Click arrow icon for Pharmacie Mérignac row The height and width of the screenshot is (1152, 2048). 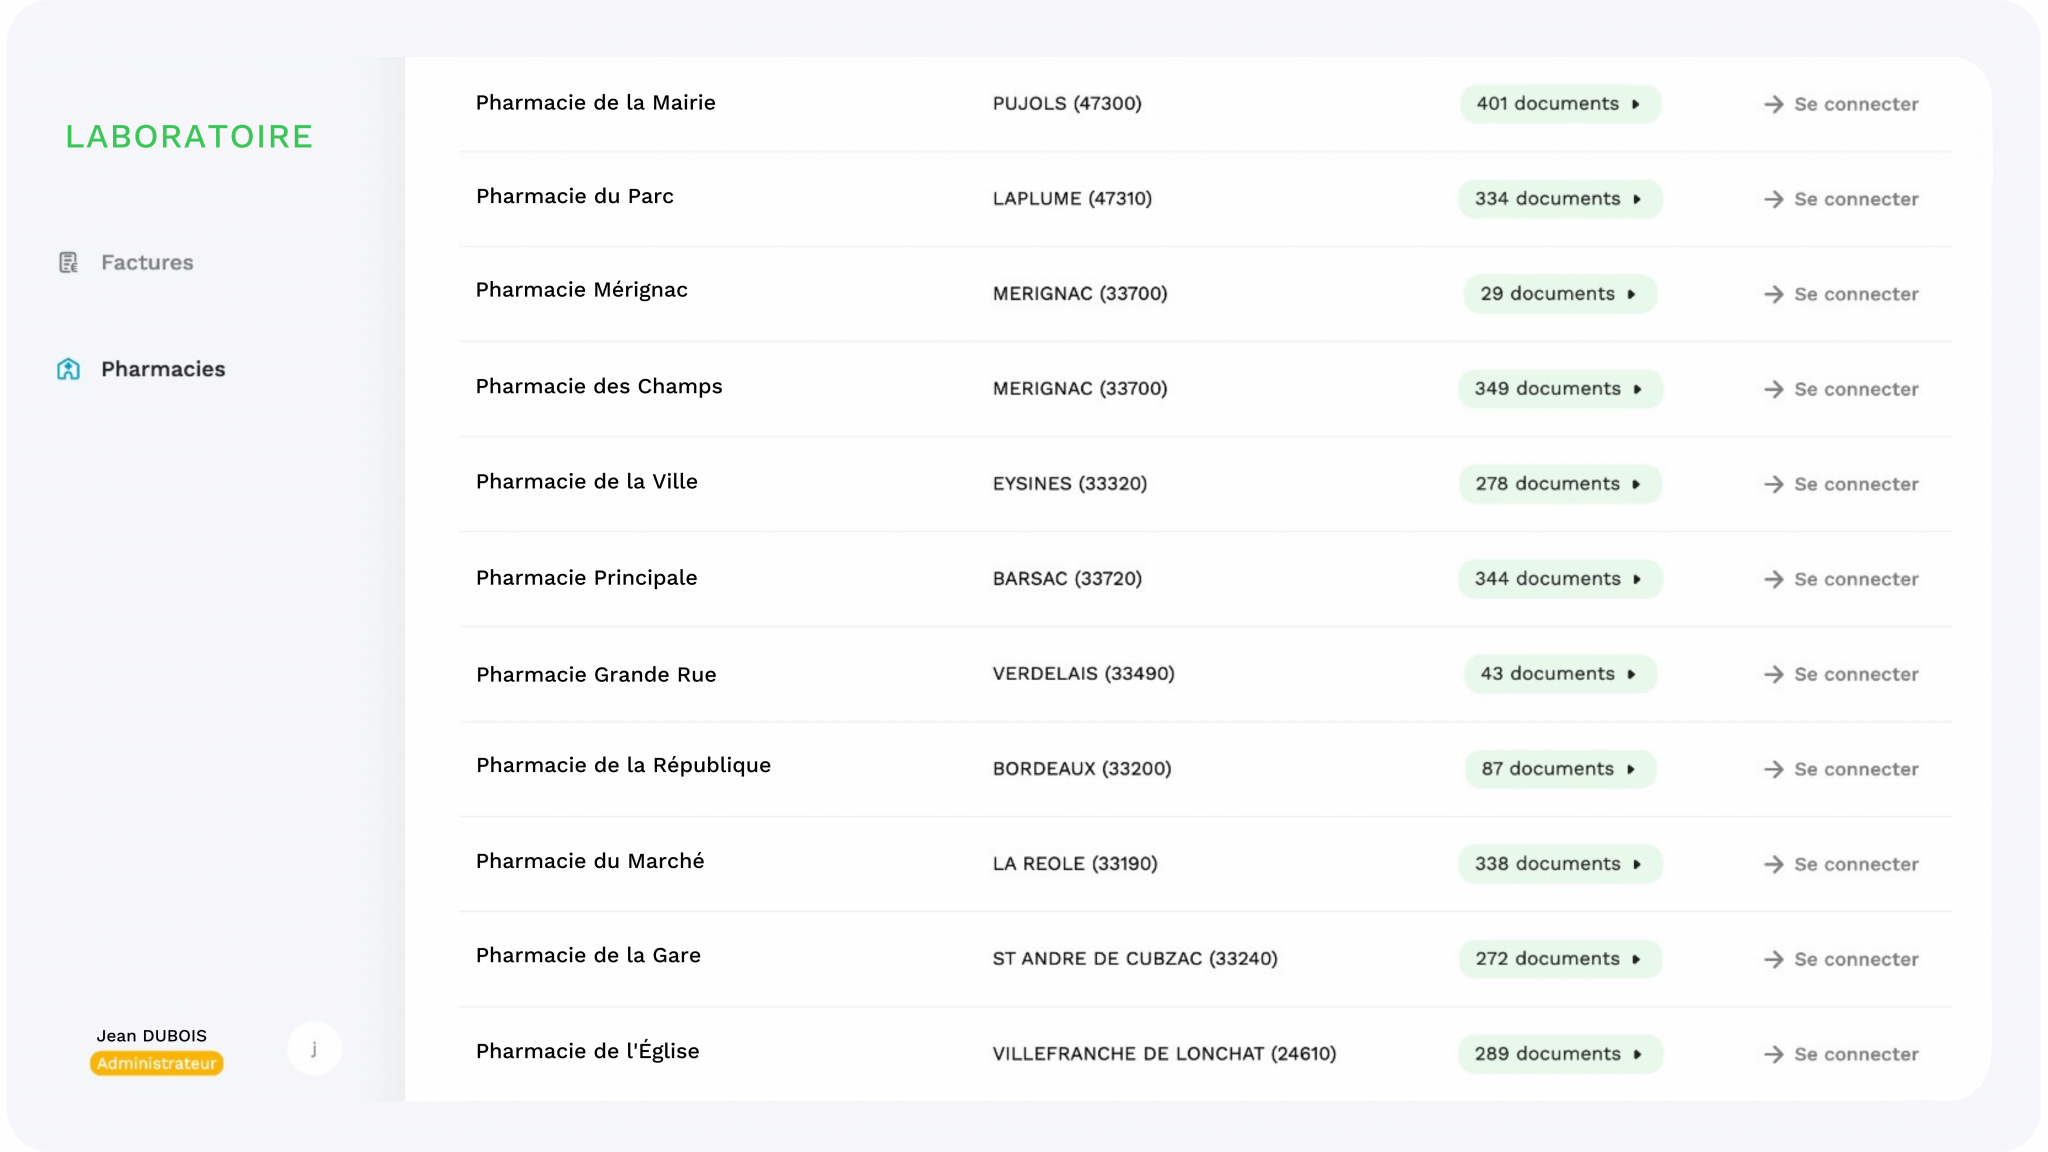point(1773,294)
